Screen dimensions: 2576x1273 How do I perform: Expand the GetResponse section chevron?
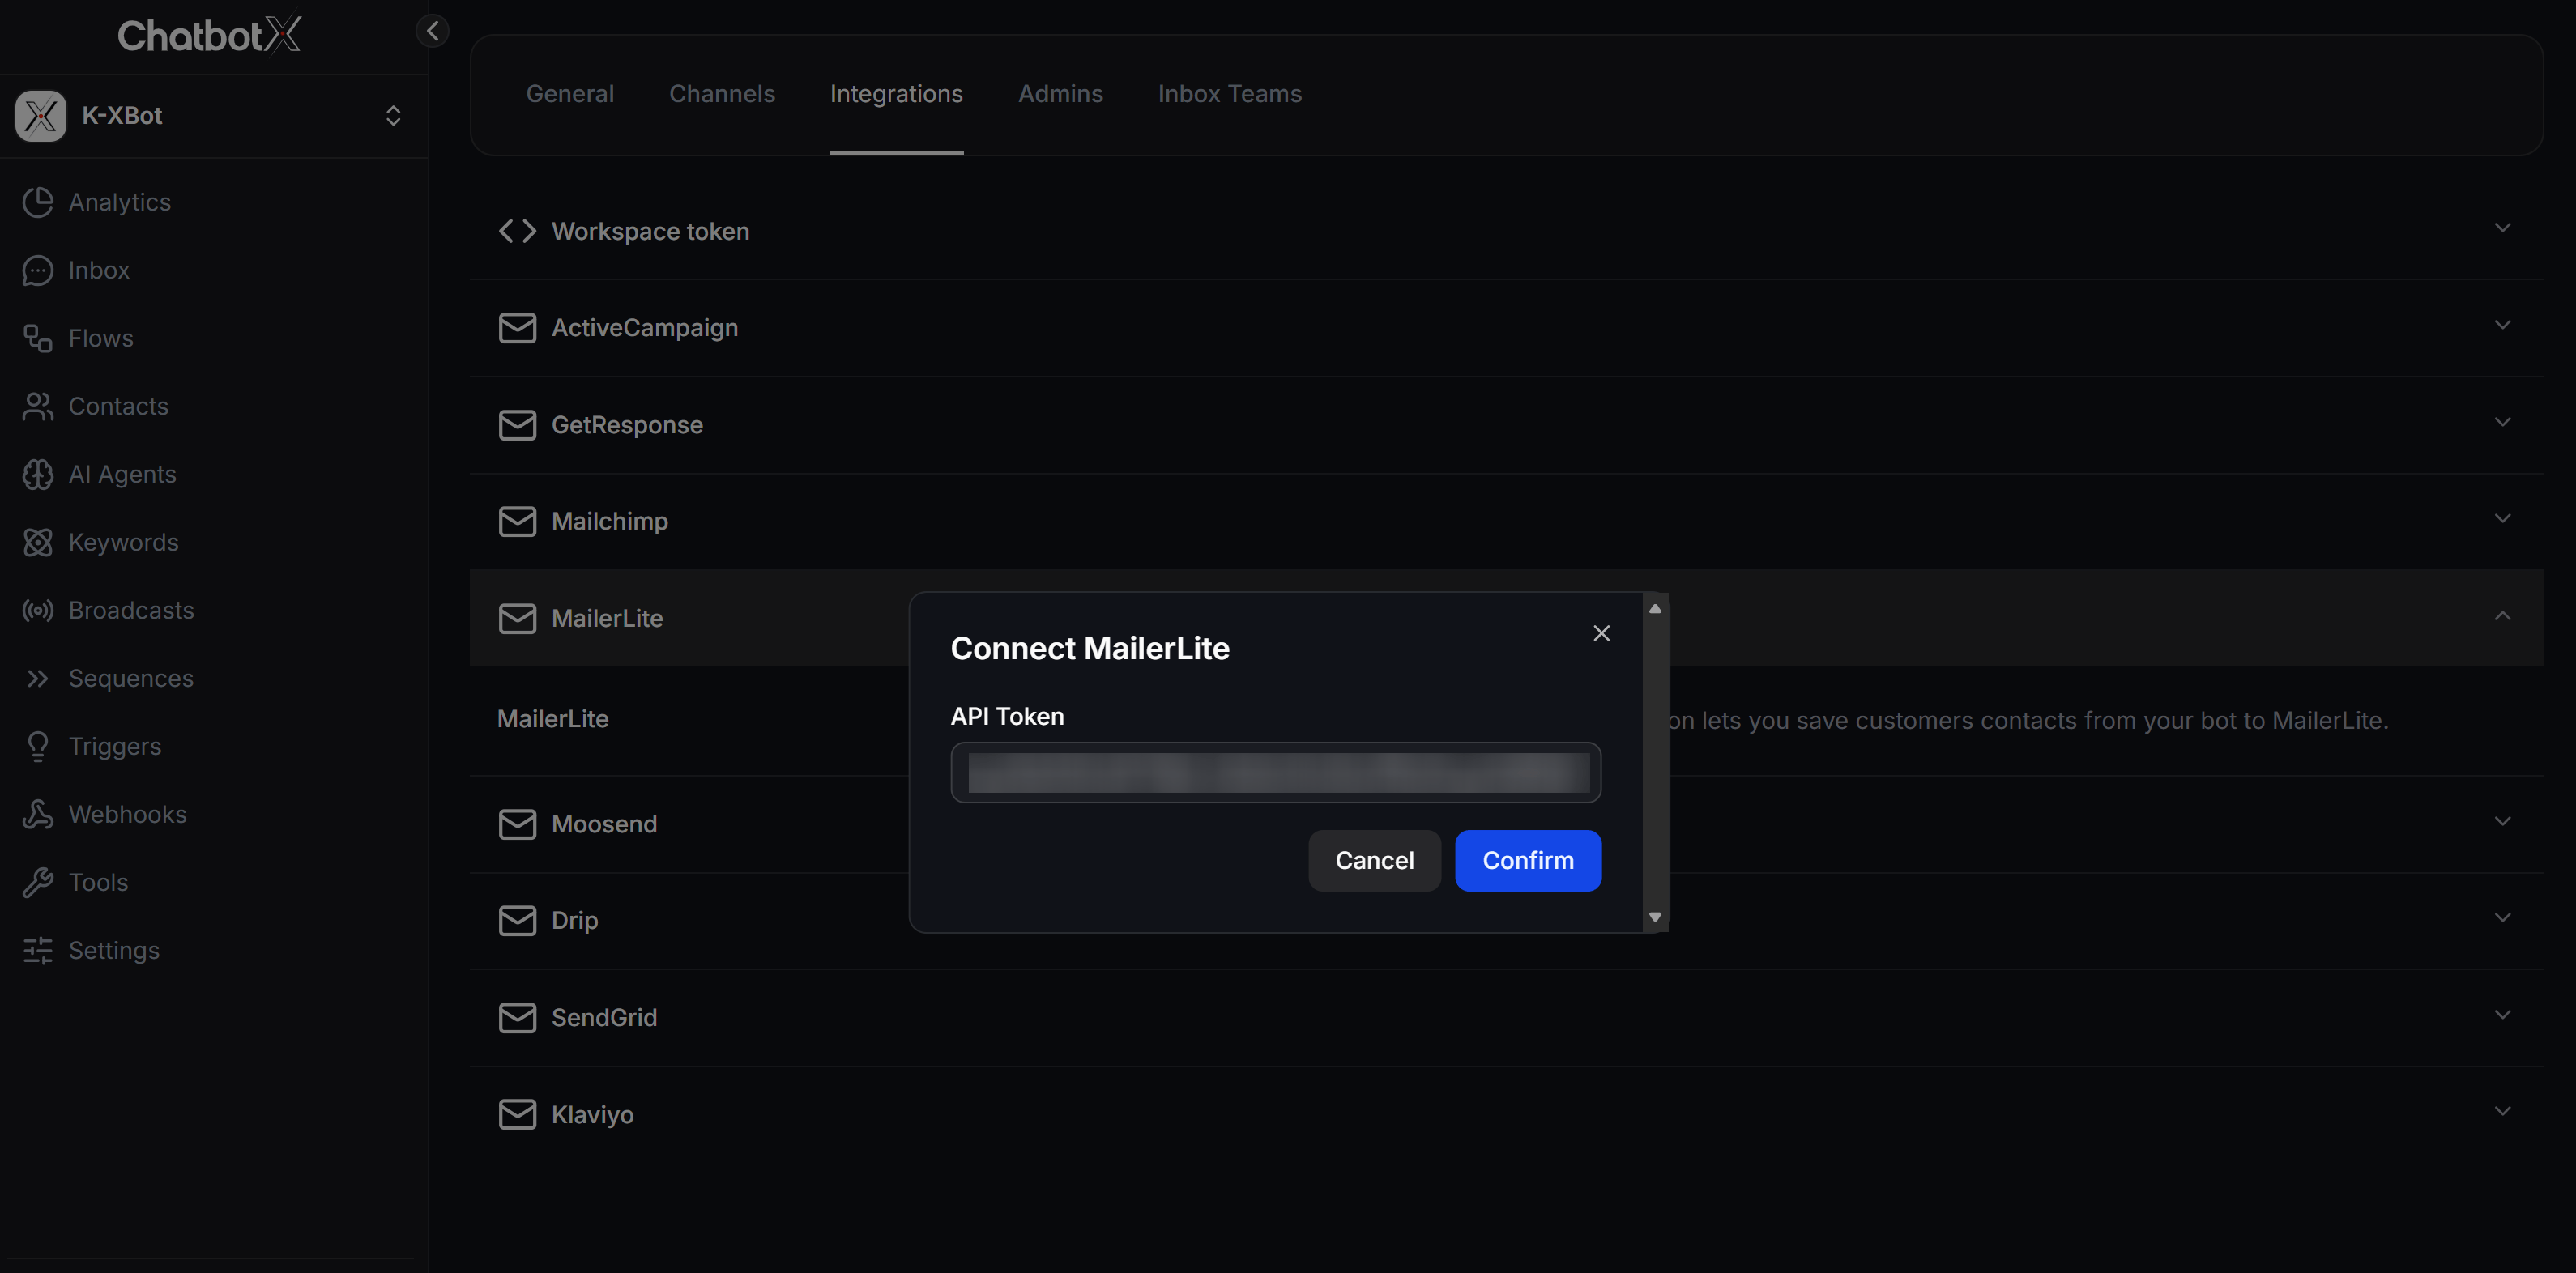click(2502, 422)
